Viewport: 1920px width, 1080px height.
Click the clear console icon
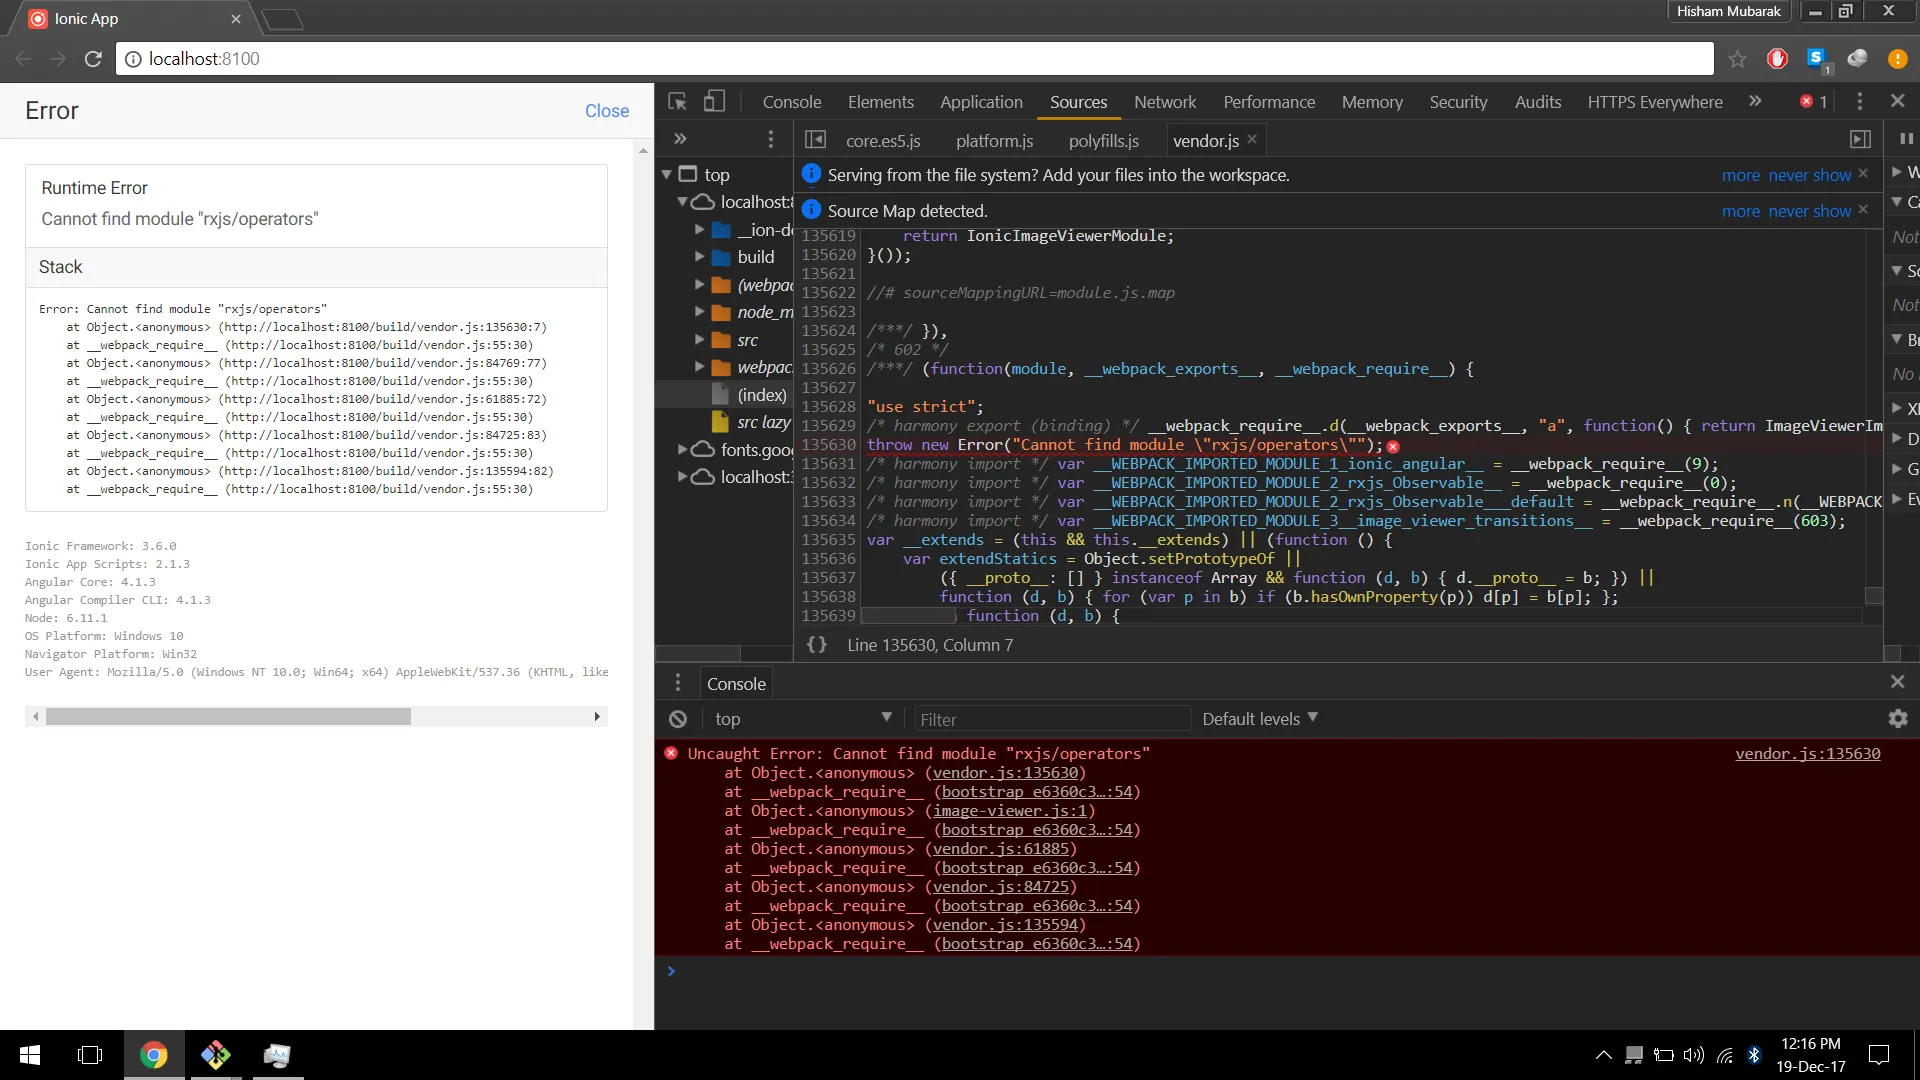(x=678, y=719)
